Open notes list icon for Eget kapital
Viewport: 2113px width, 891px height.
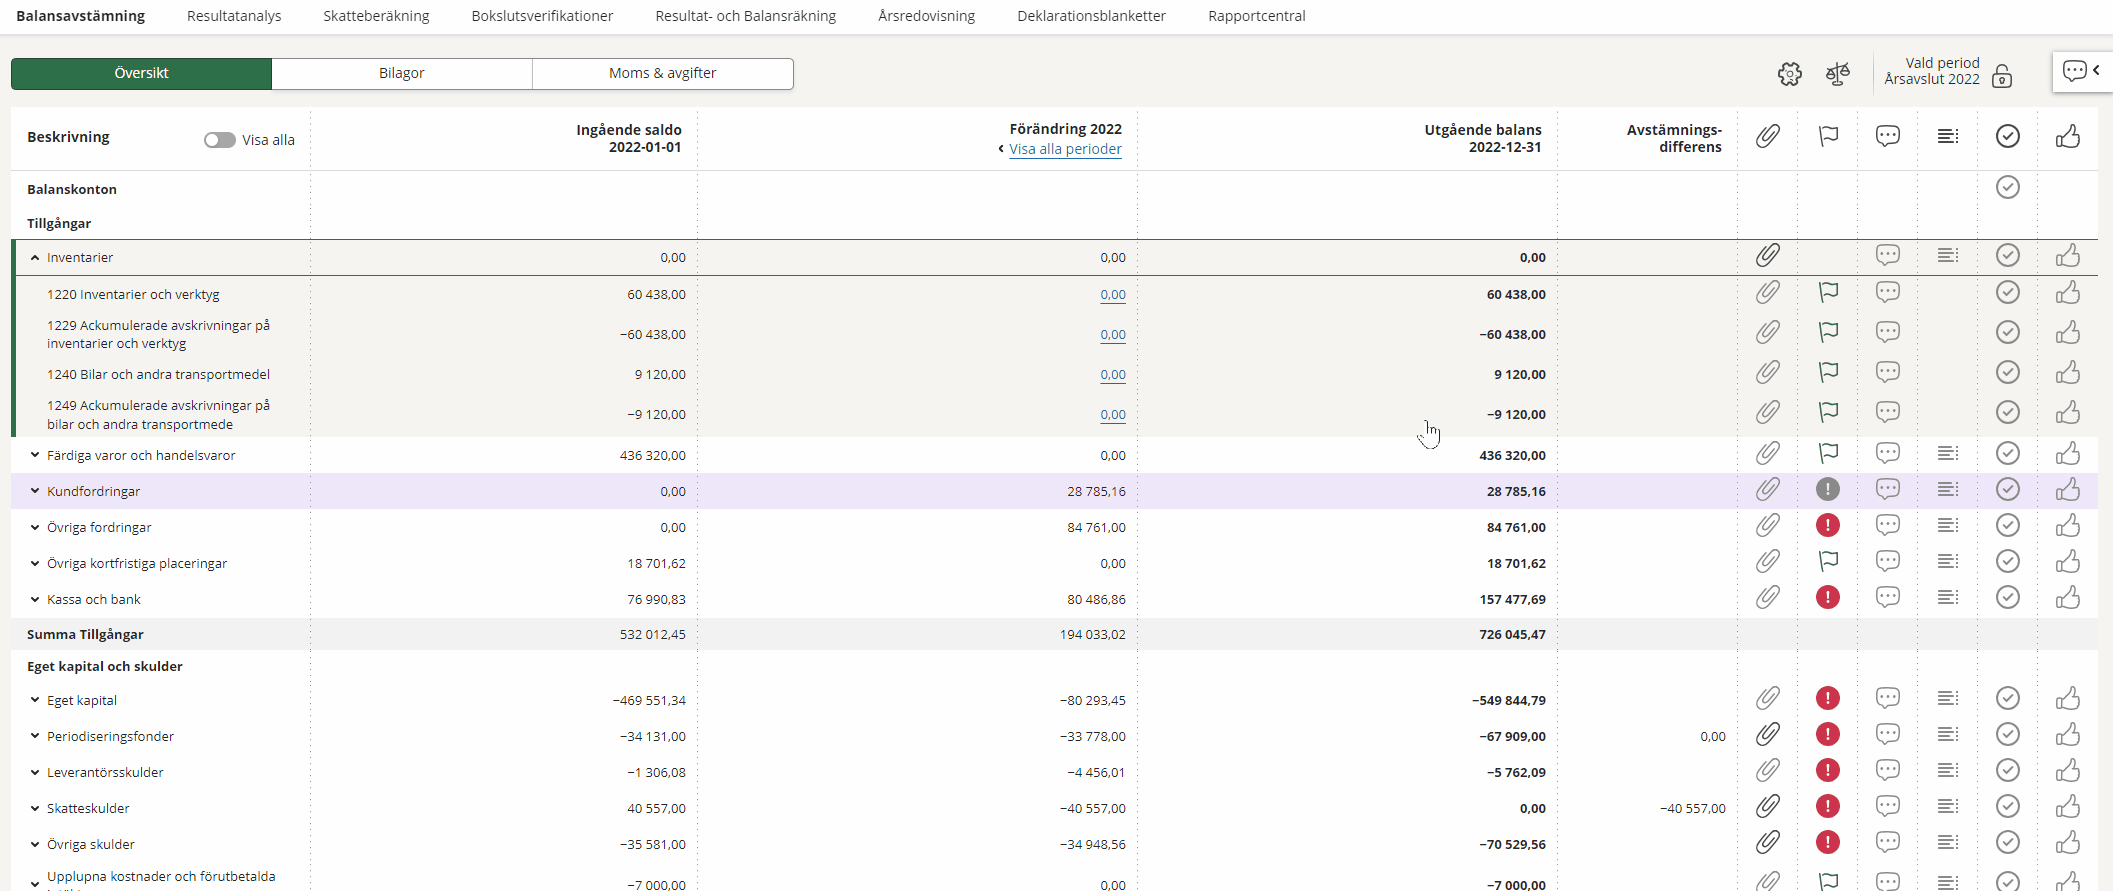click(x=1947, y=698)
